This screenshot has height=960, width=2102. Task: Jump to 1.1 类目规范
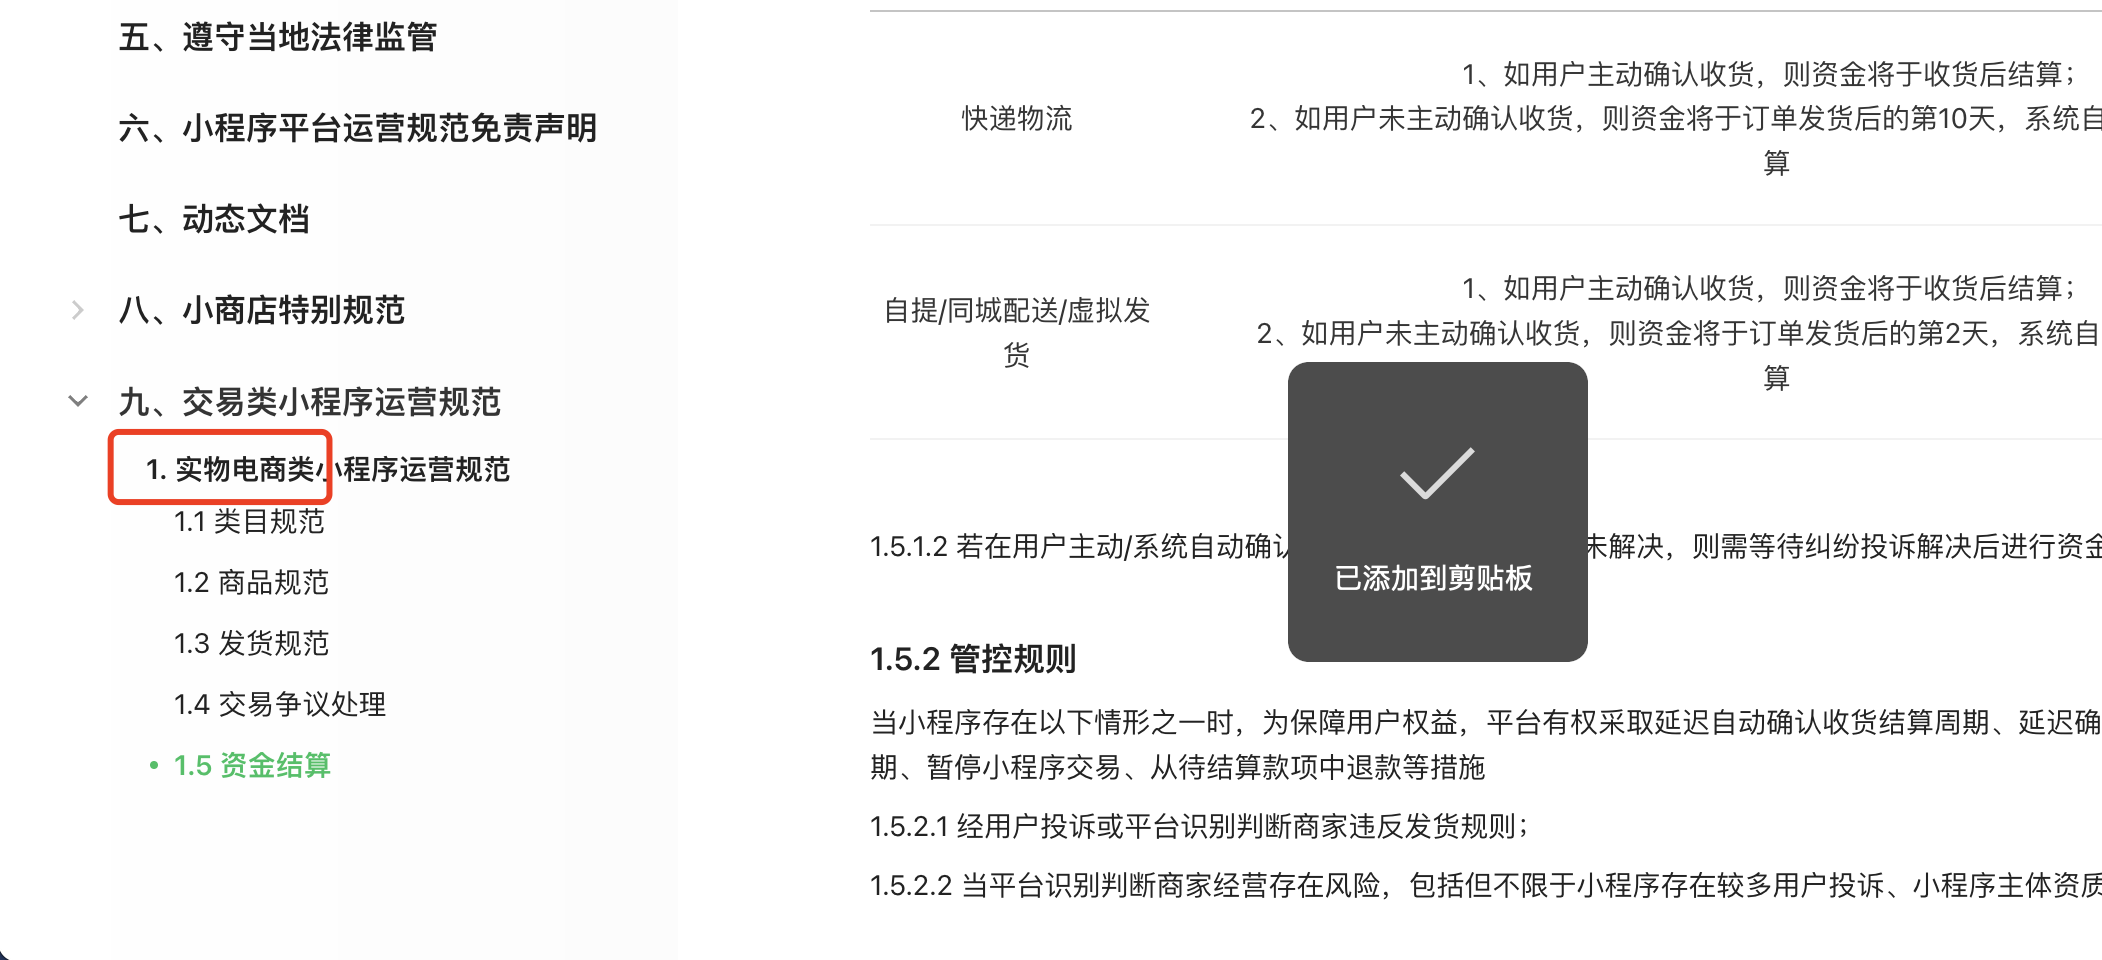(x=249, y=521)
